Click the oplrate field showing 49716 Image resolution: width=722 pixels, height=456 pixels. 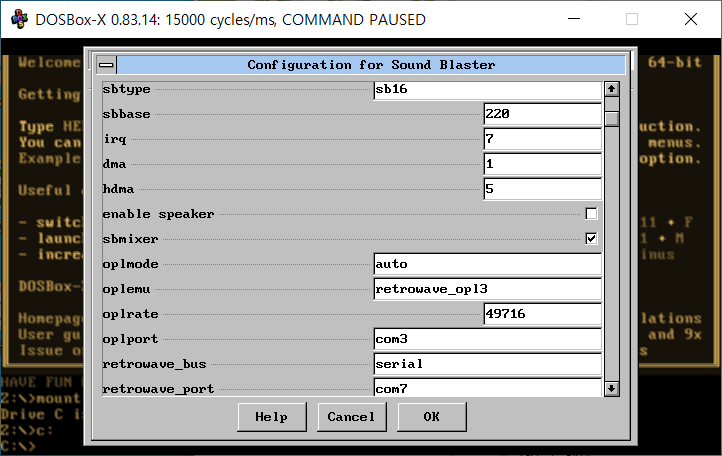pyautogui.click(x=542, y=314)
